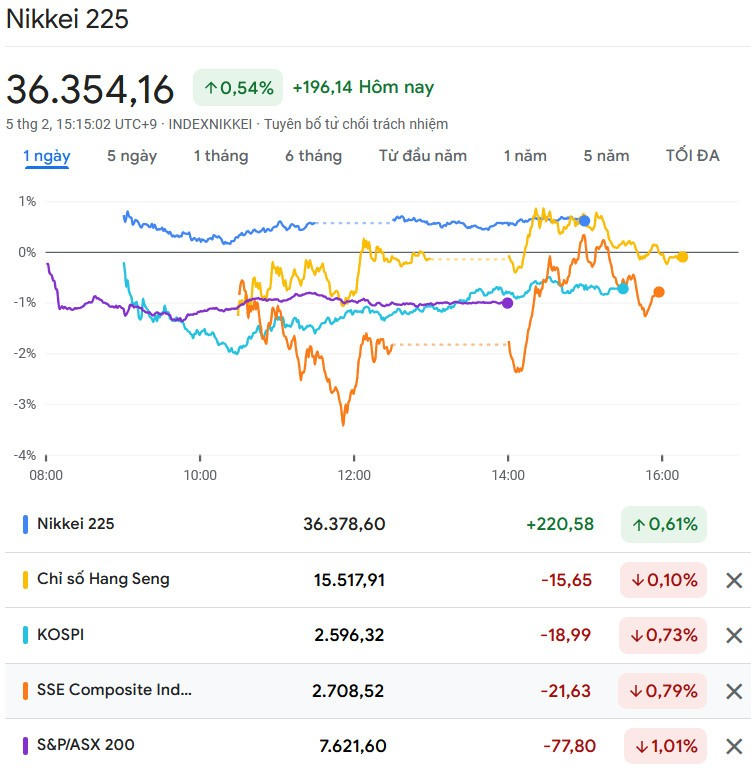Click the 36.354,16 headline price
This screenshot has width=751, height=773.
[x=90, y=89]
